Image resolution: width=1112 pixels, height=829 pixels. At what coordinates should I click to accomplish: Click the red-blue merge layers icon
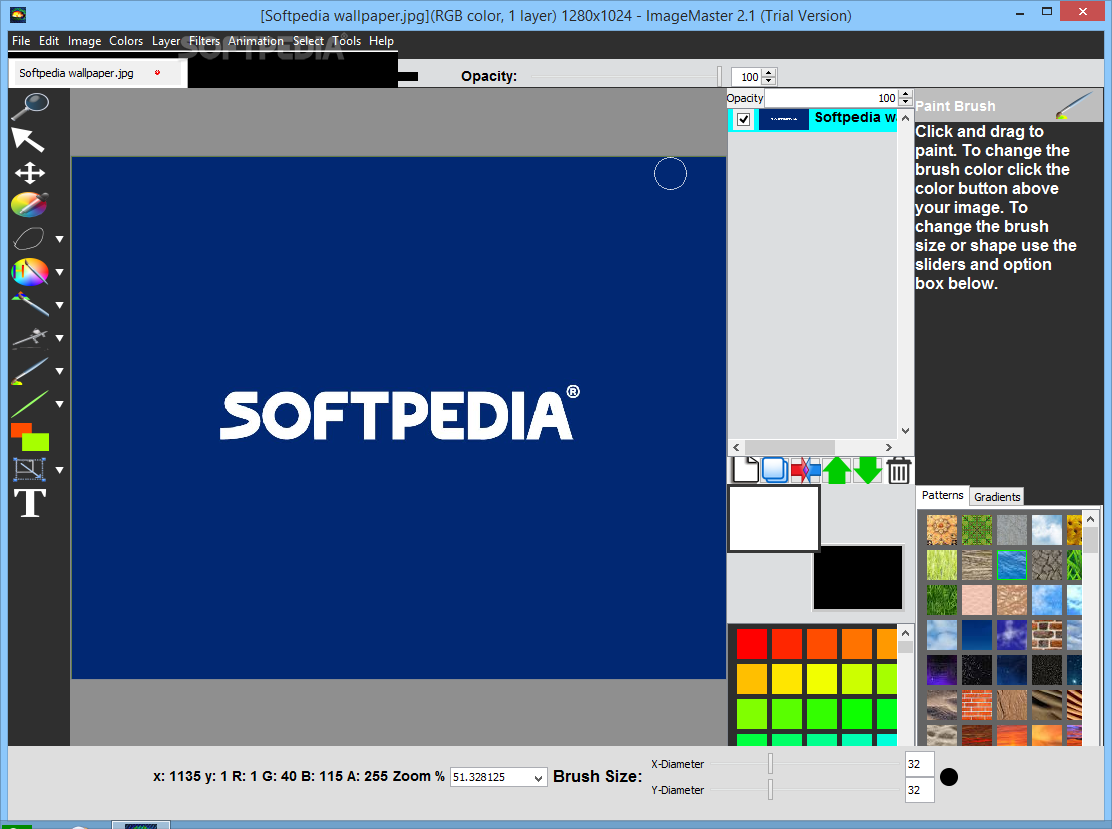click(806, 470)
